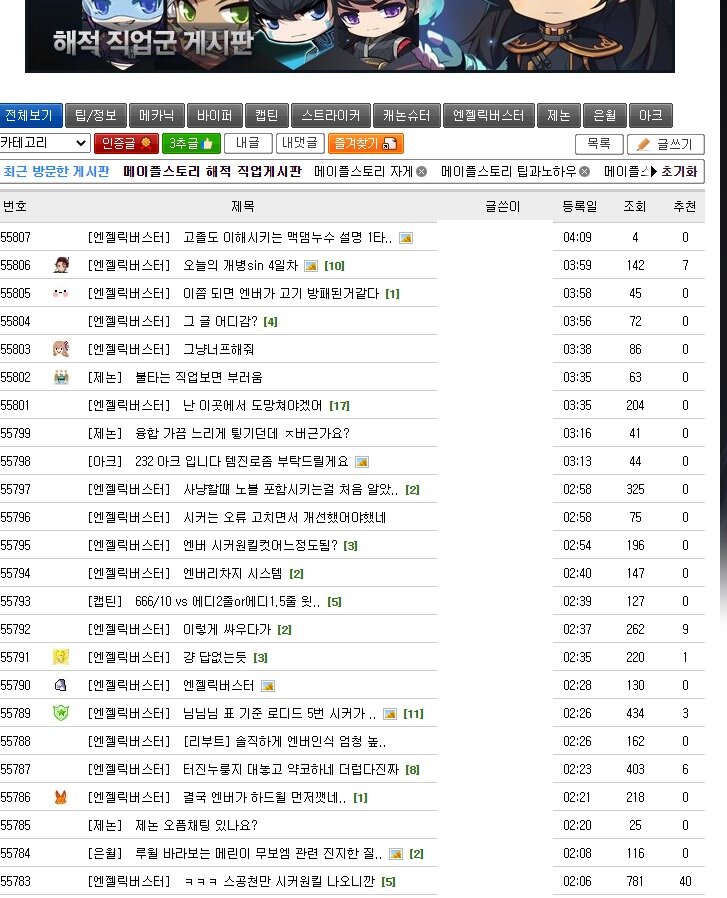The image size is (727, 898).
Task: Select the 메카닉 tab
Action: tap(156, 116)
